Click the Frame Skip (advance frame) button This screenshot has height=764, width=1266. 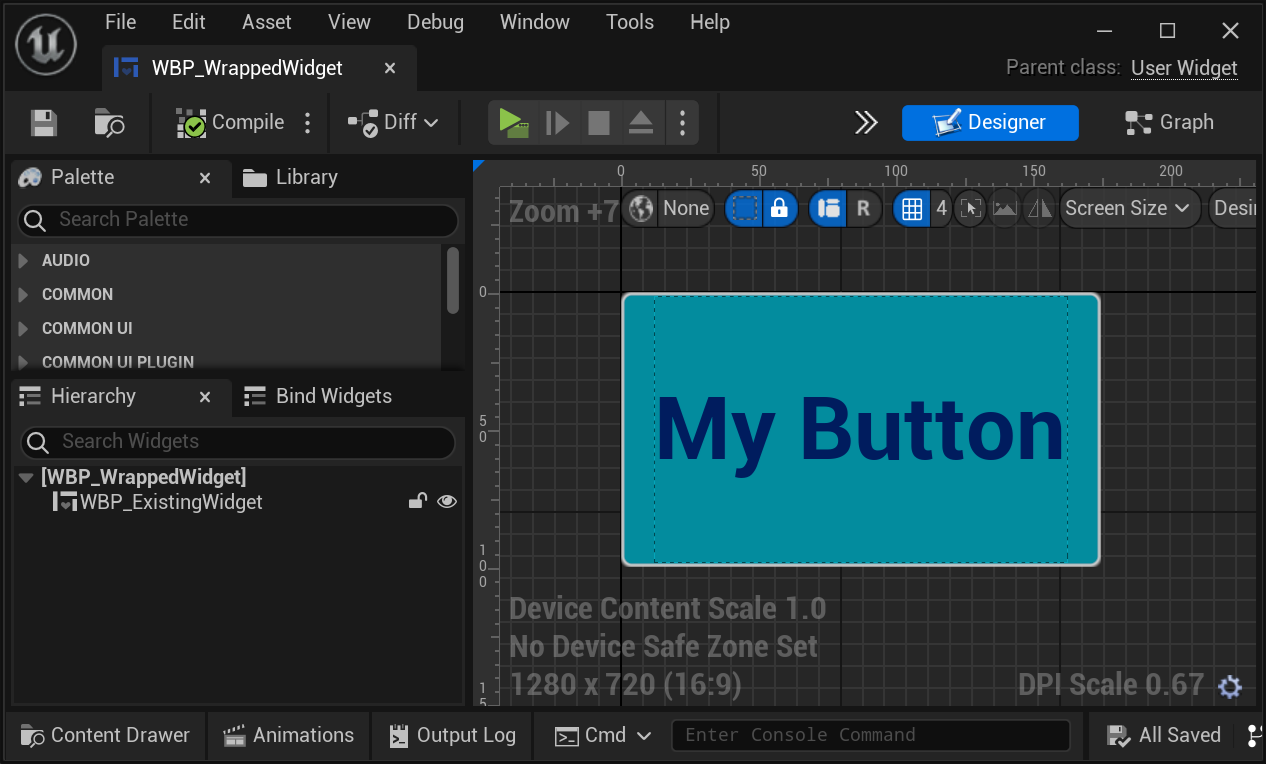pyautogui.click(x=557, y=123)
